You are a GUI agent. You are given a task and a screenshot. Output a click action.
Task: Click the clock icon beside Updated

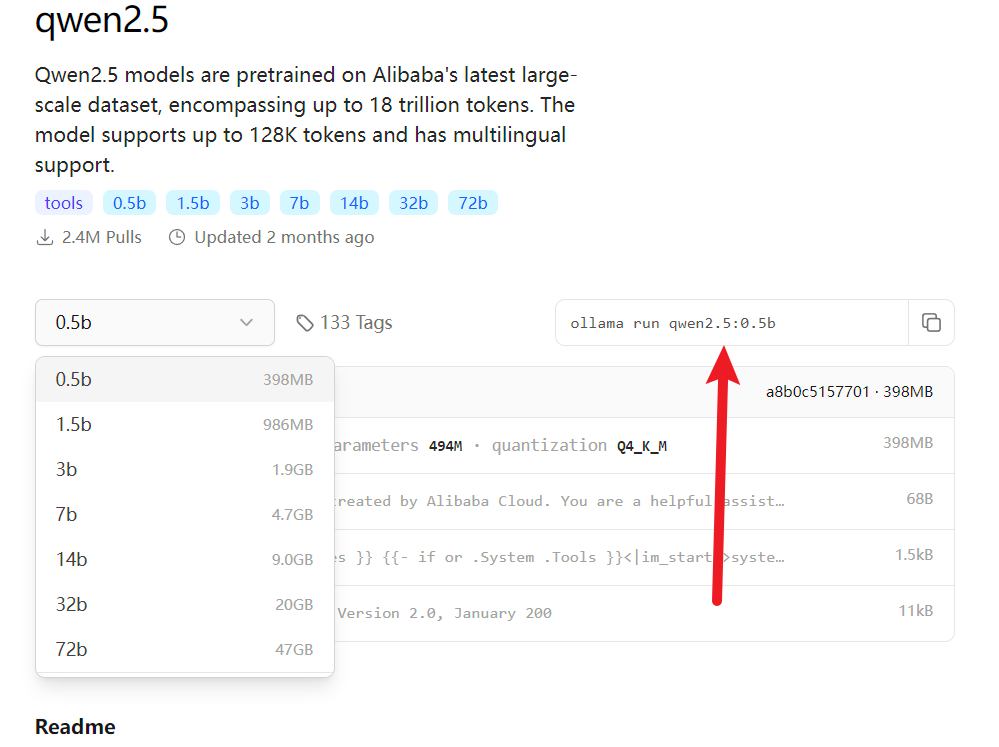pyautogui.click(x=176, y=238)
